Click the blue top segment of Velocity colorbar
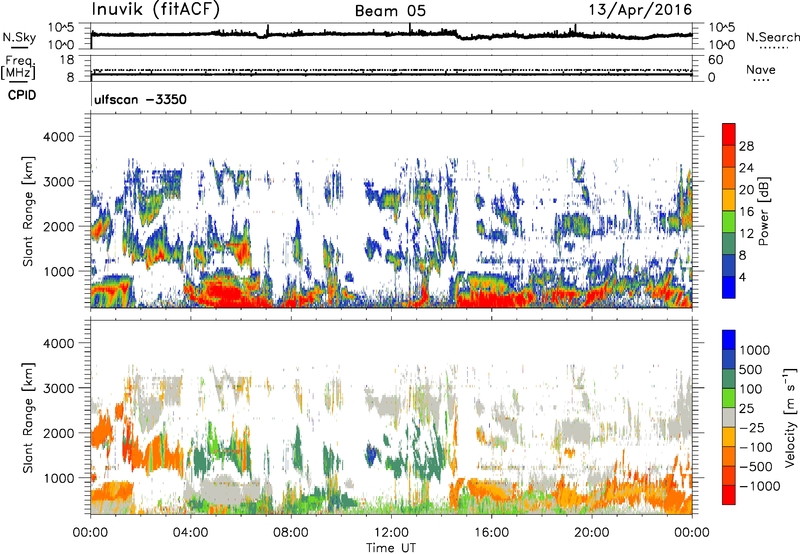The height and width of the screenshot is (554, 800). tap(729, 340)
